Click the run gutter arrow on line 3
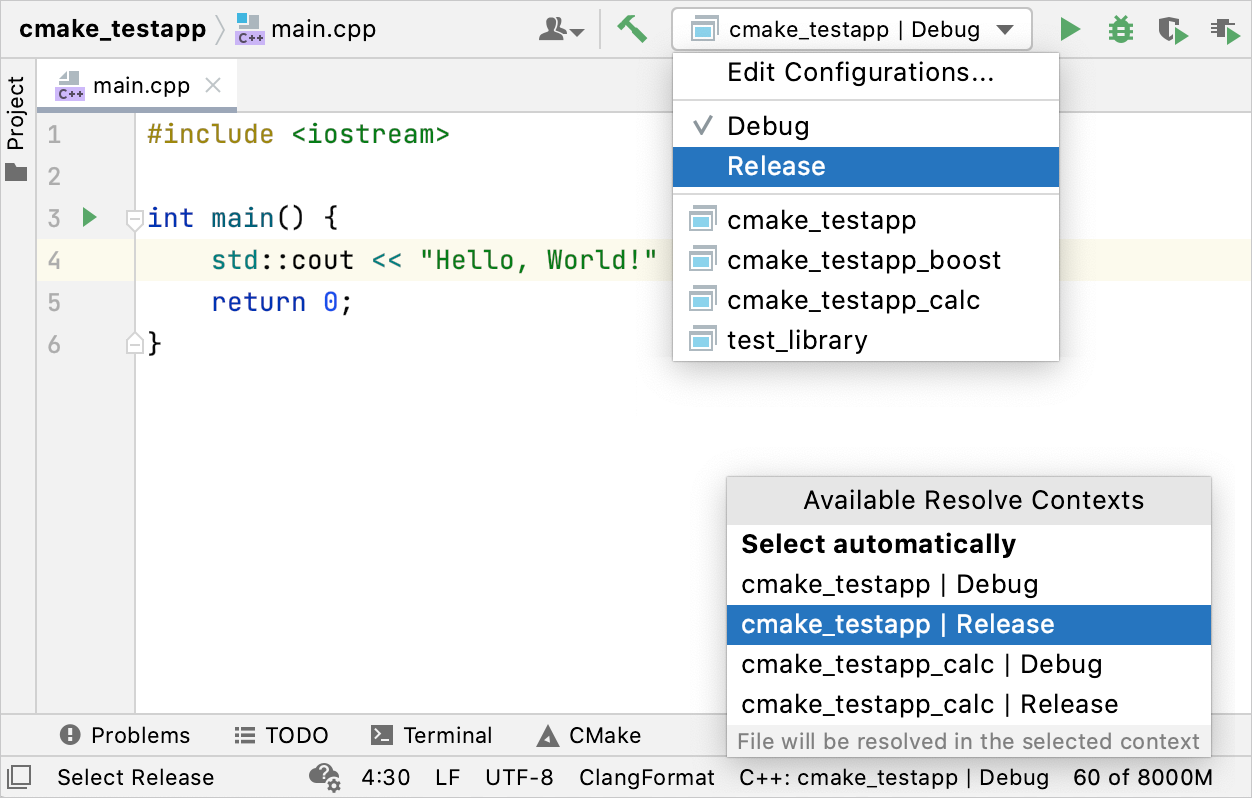The image size is (1252, 798). click(88, 217)
